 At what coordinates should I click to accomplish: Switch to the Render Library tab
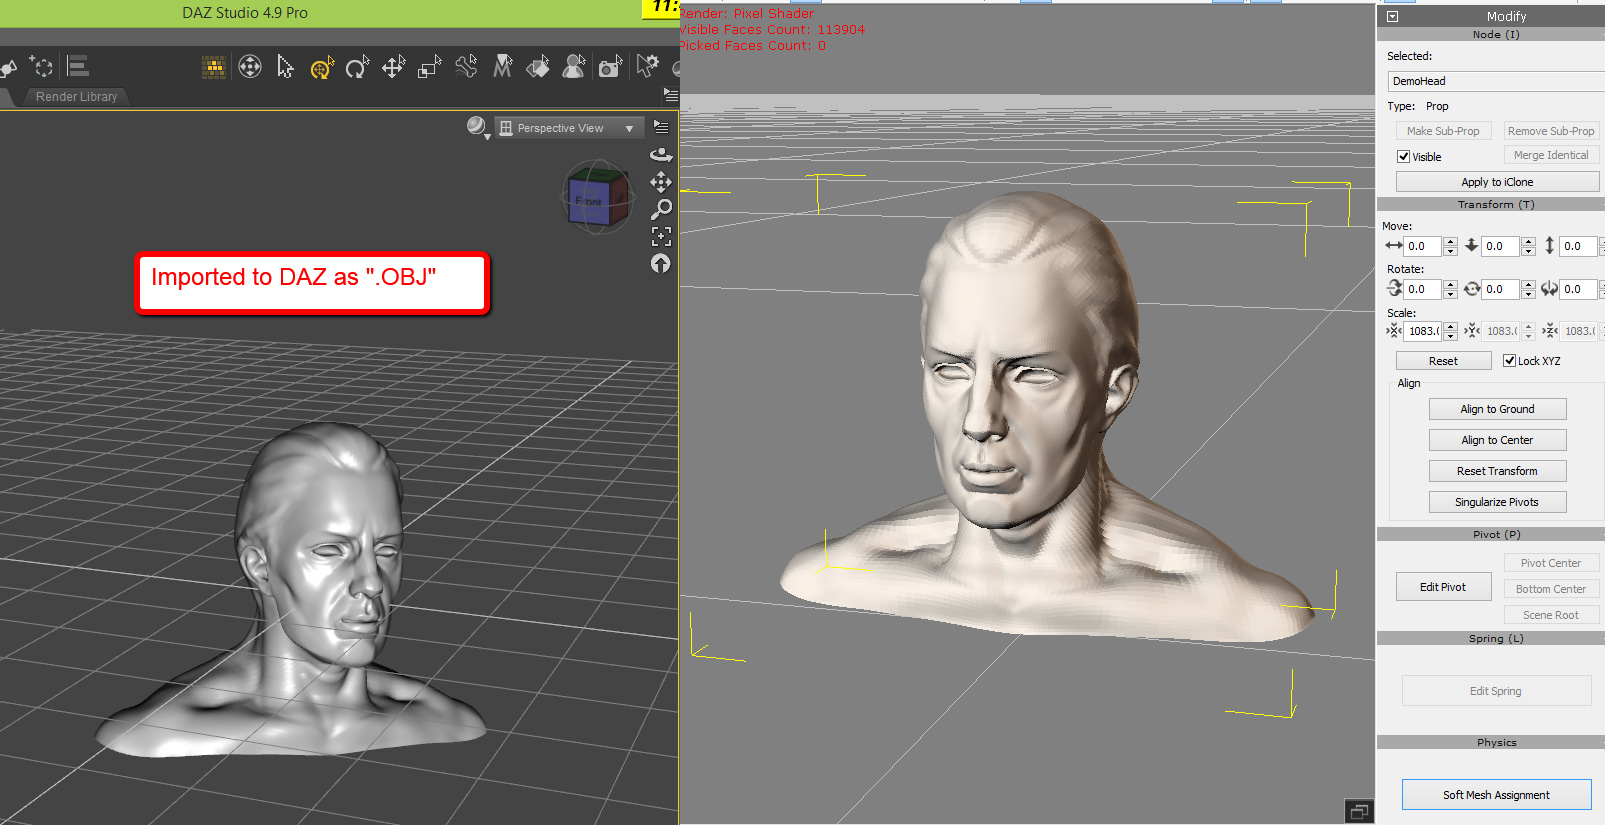click(x=77, y=97)
